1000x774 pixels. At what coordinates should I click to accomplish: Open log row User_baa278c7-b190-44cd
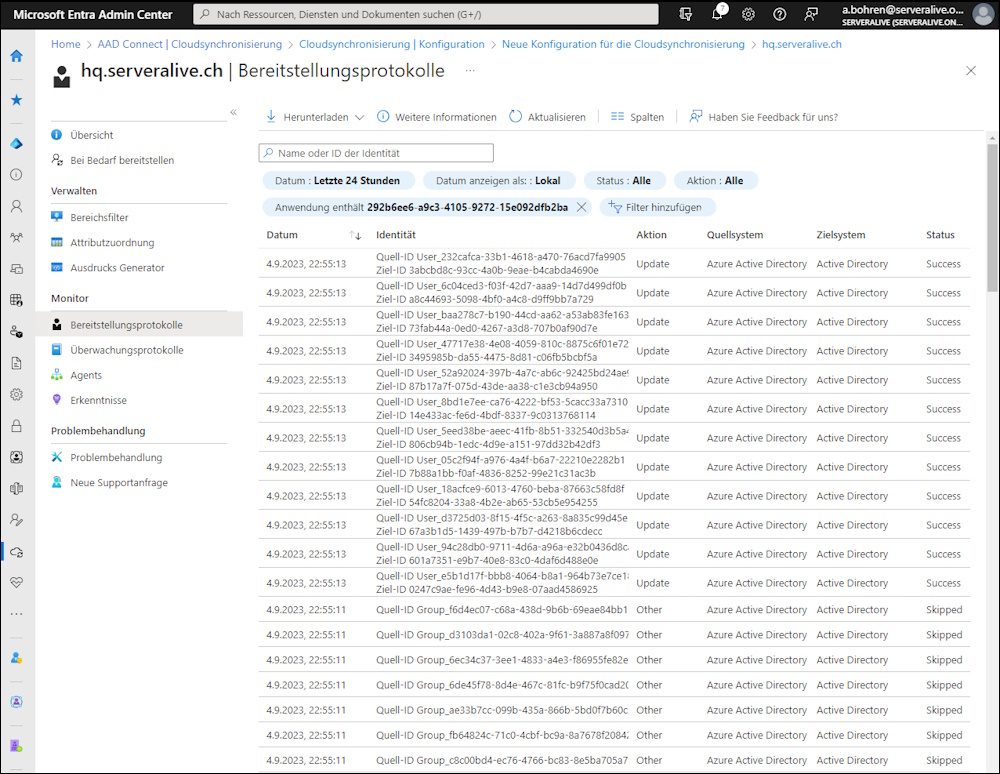pos(614,322)
